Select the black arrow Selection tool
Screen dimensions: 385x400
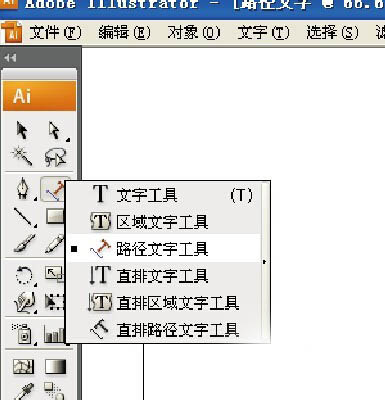[23, 130]
